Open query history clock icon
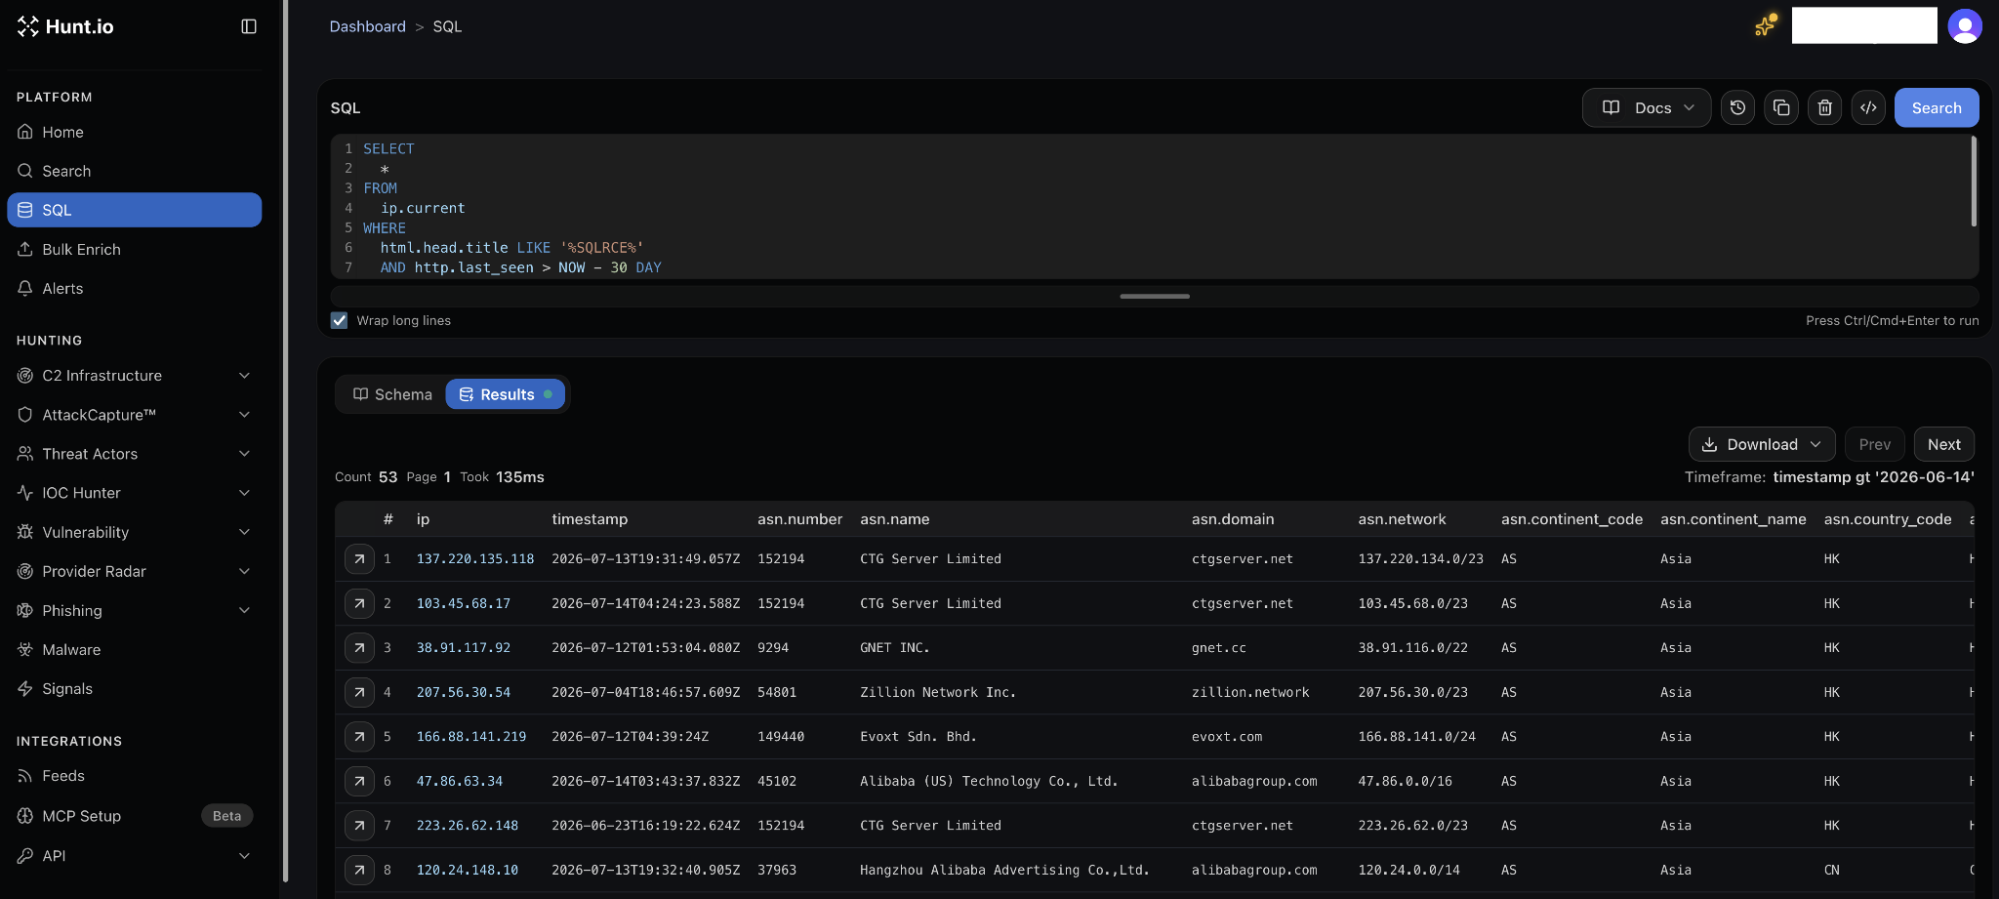 1737,108
